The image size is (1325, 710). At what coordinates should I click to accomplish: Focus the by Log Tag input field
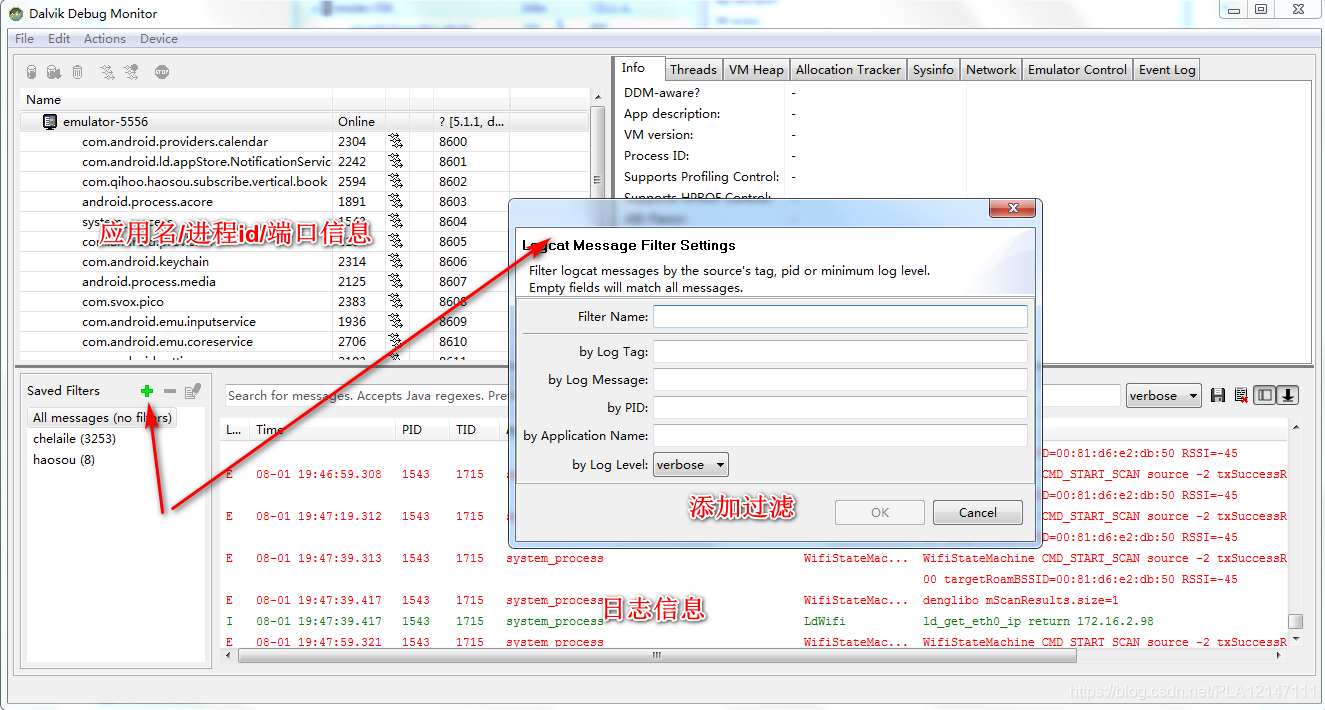pos(840,352)
